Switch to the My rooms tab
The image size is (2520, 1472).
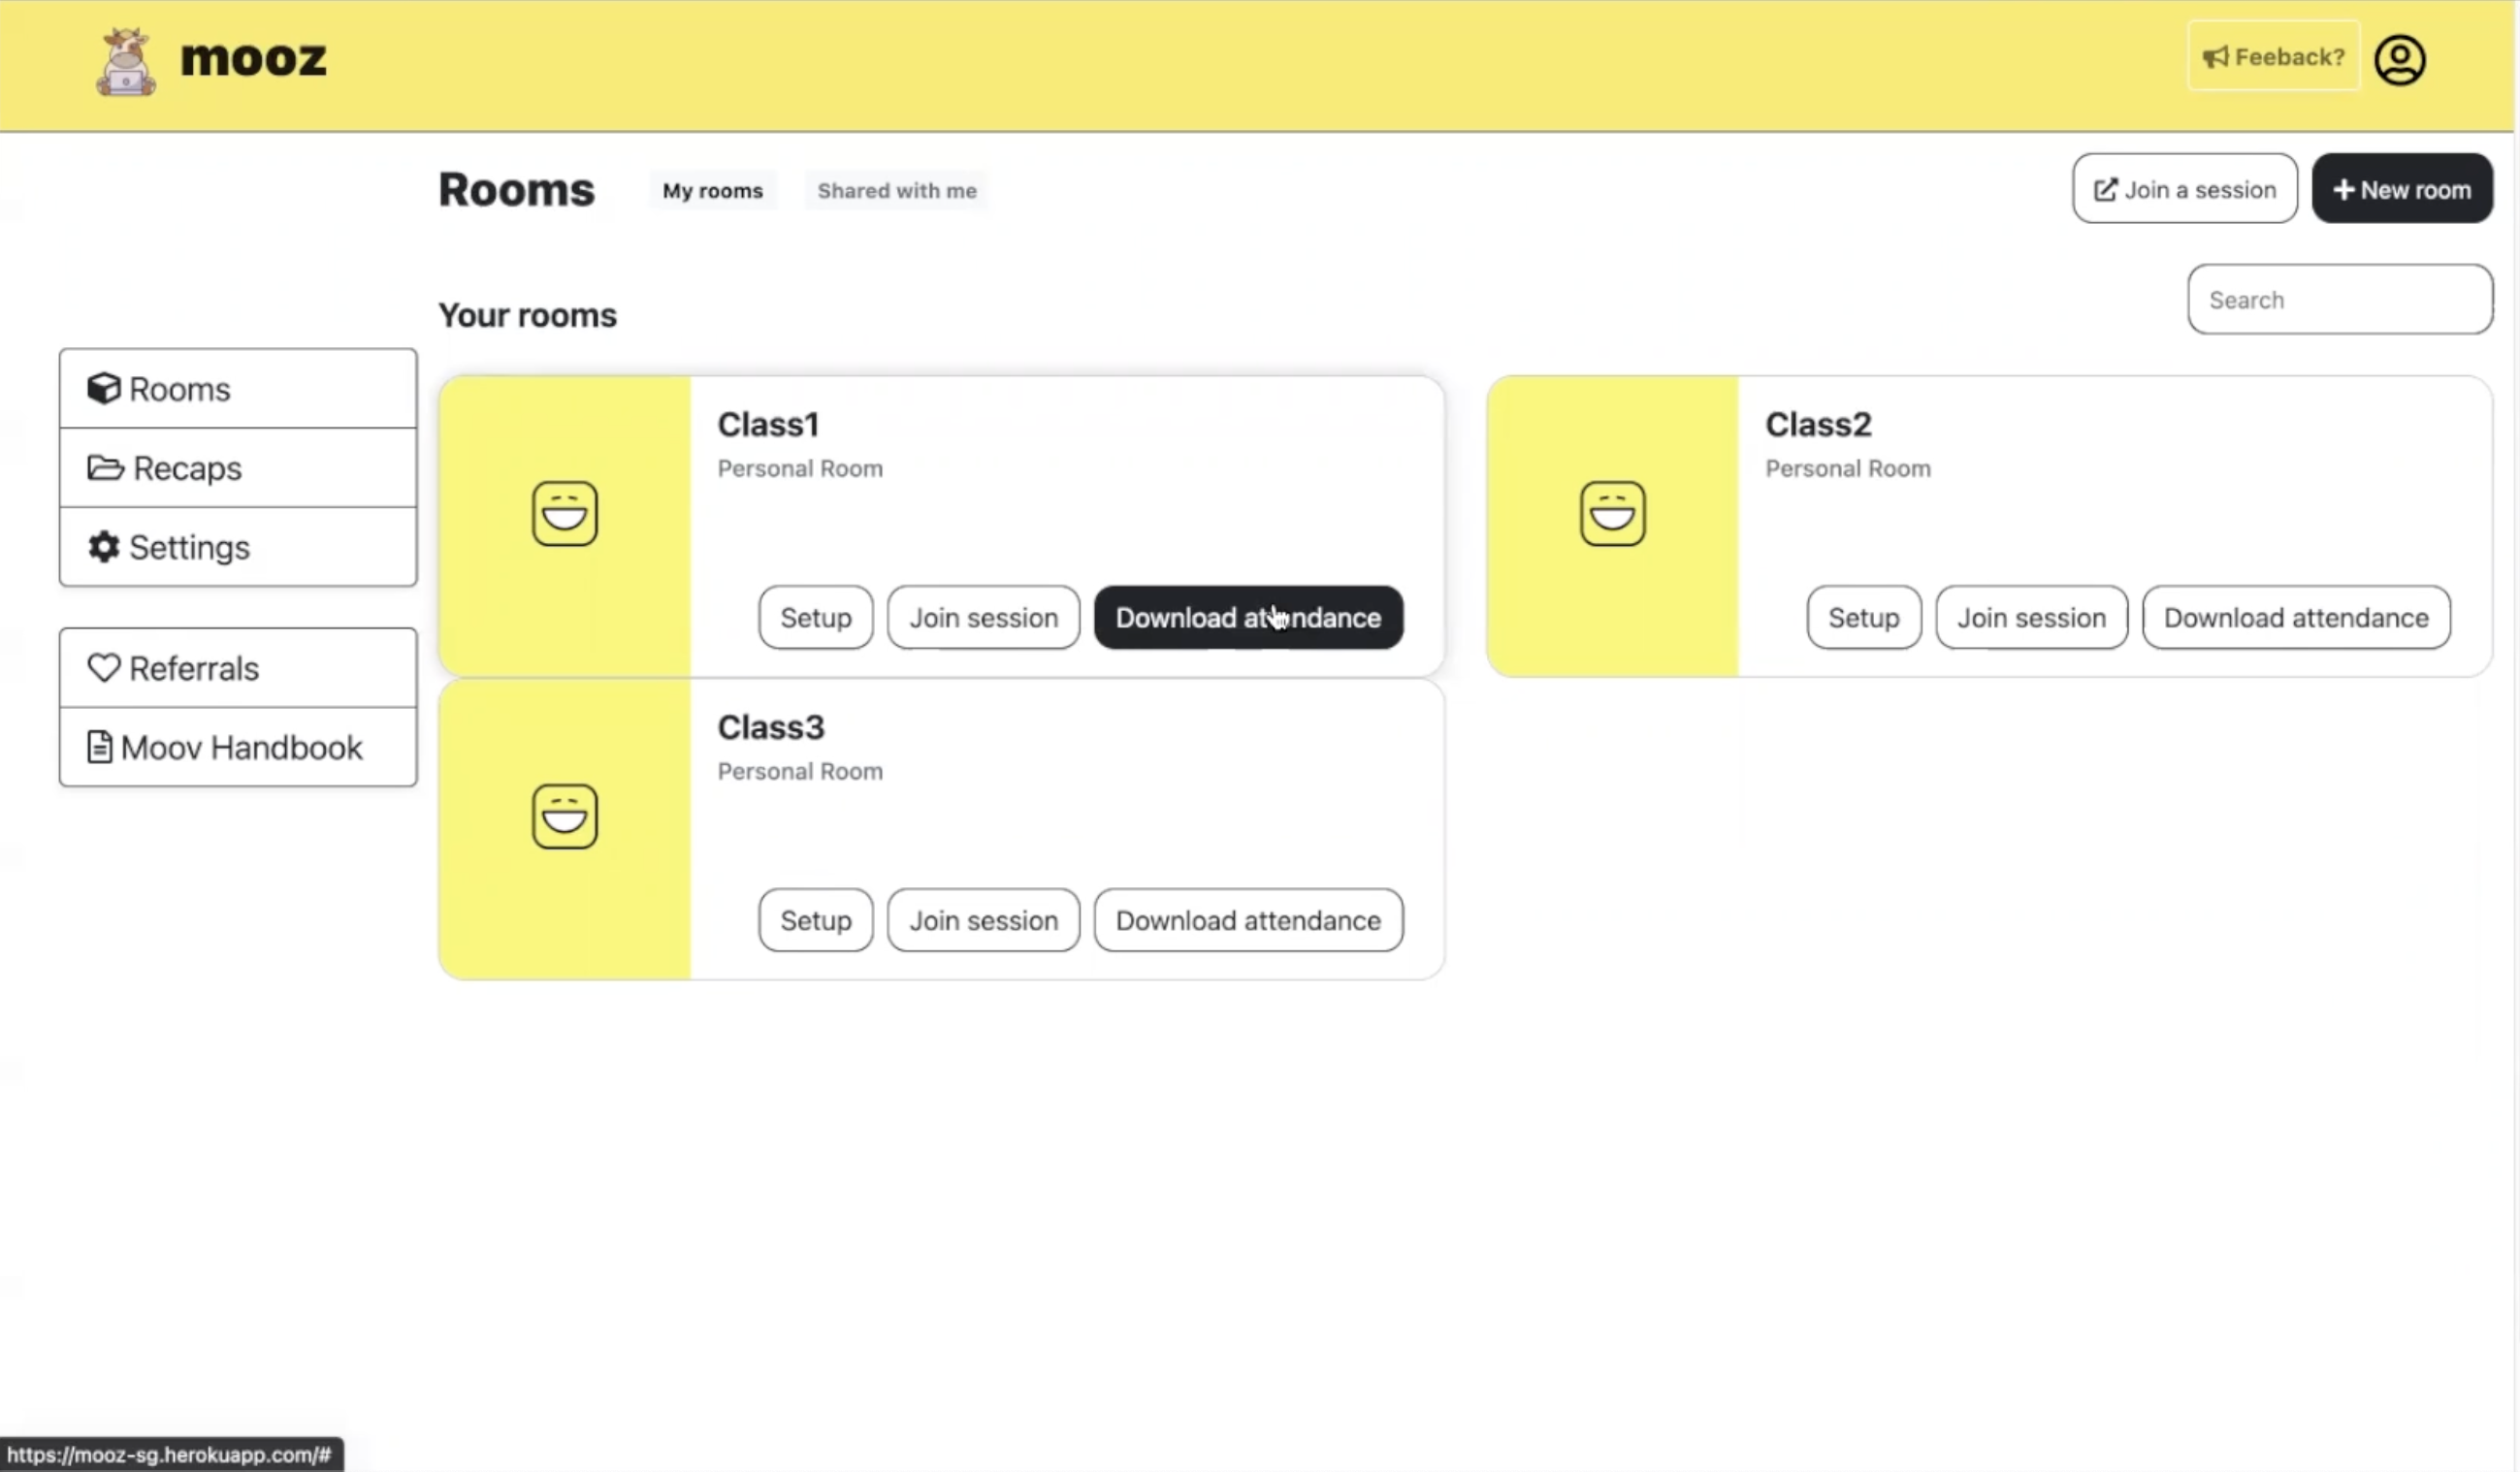(712, 191)
